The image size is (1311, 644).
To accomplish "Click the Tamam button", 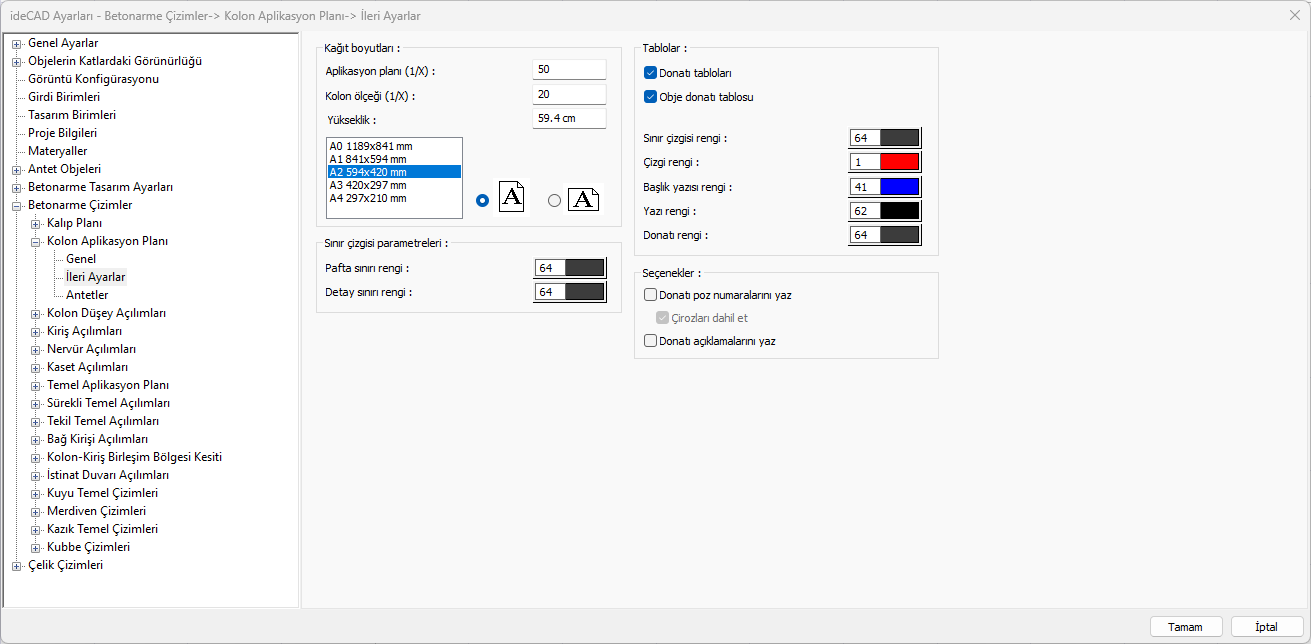I will [x=1185, y=627].
